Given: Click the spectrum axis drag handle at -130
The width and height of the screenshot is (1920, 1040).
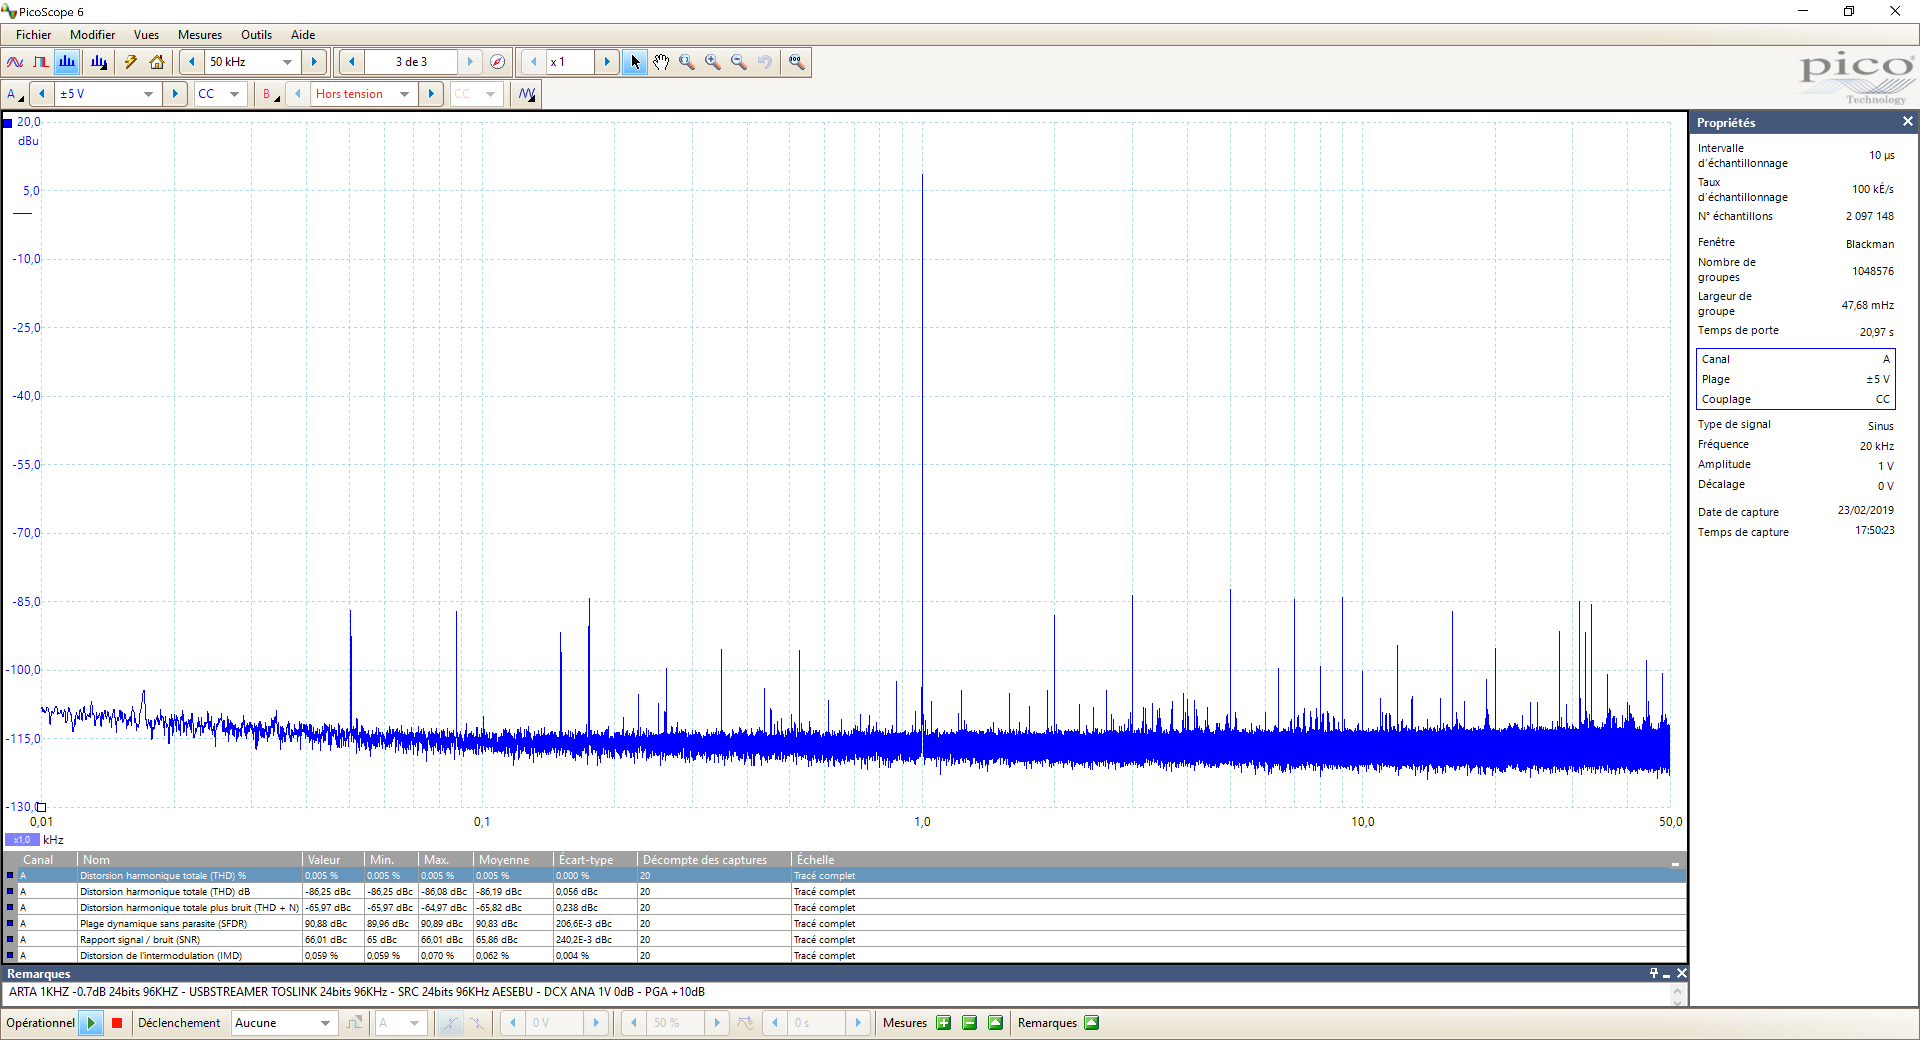Looking at the screenshot, I should tap(41, 807).
